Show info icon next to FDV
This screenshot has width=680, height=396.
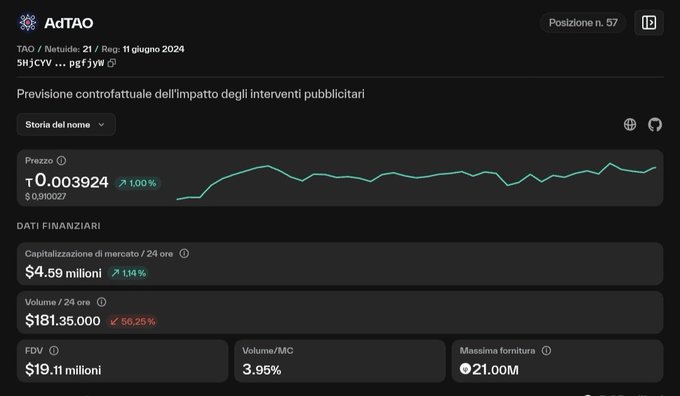54,351
